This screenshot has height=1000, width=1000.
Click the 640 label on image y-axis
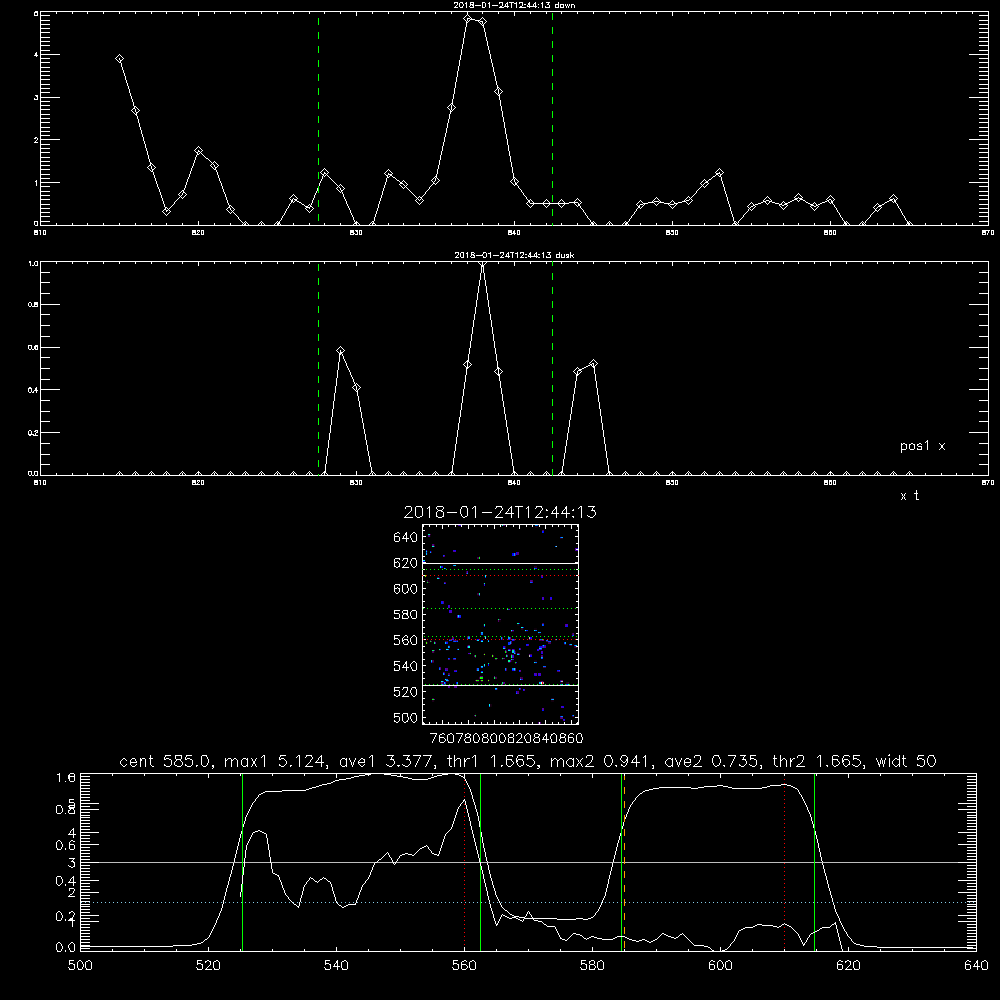pos(406,538)
